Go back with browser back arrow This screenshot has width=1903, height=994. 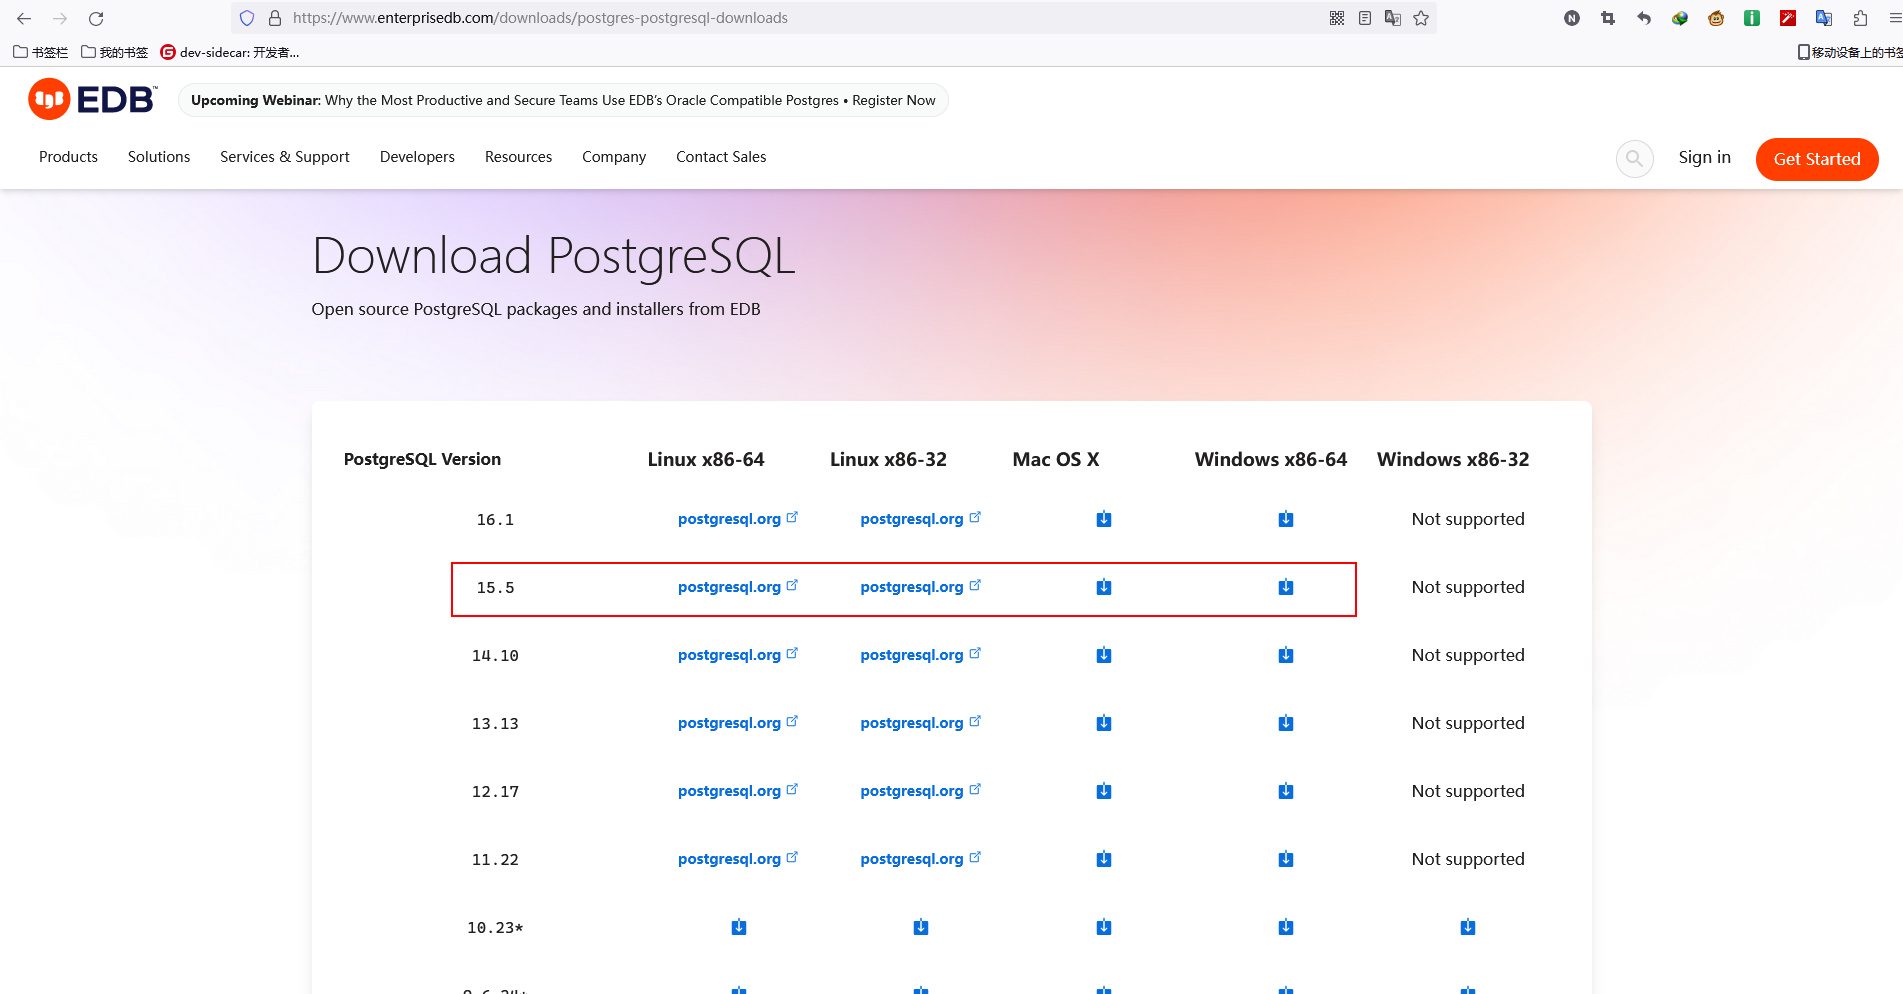click(24, 18)
